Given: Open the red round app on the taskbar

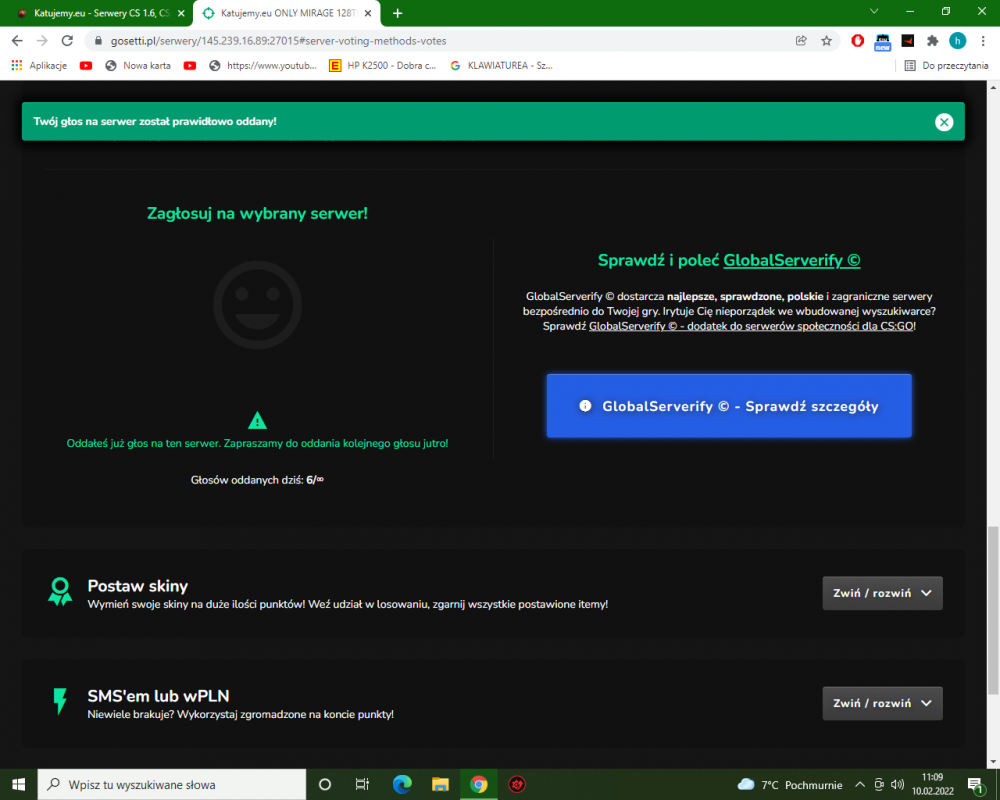Looking at the screenshot, I should tap(517, 785).
